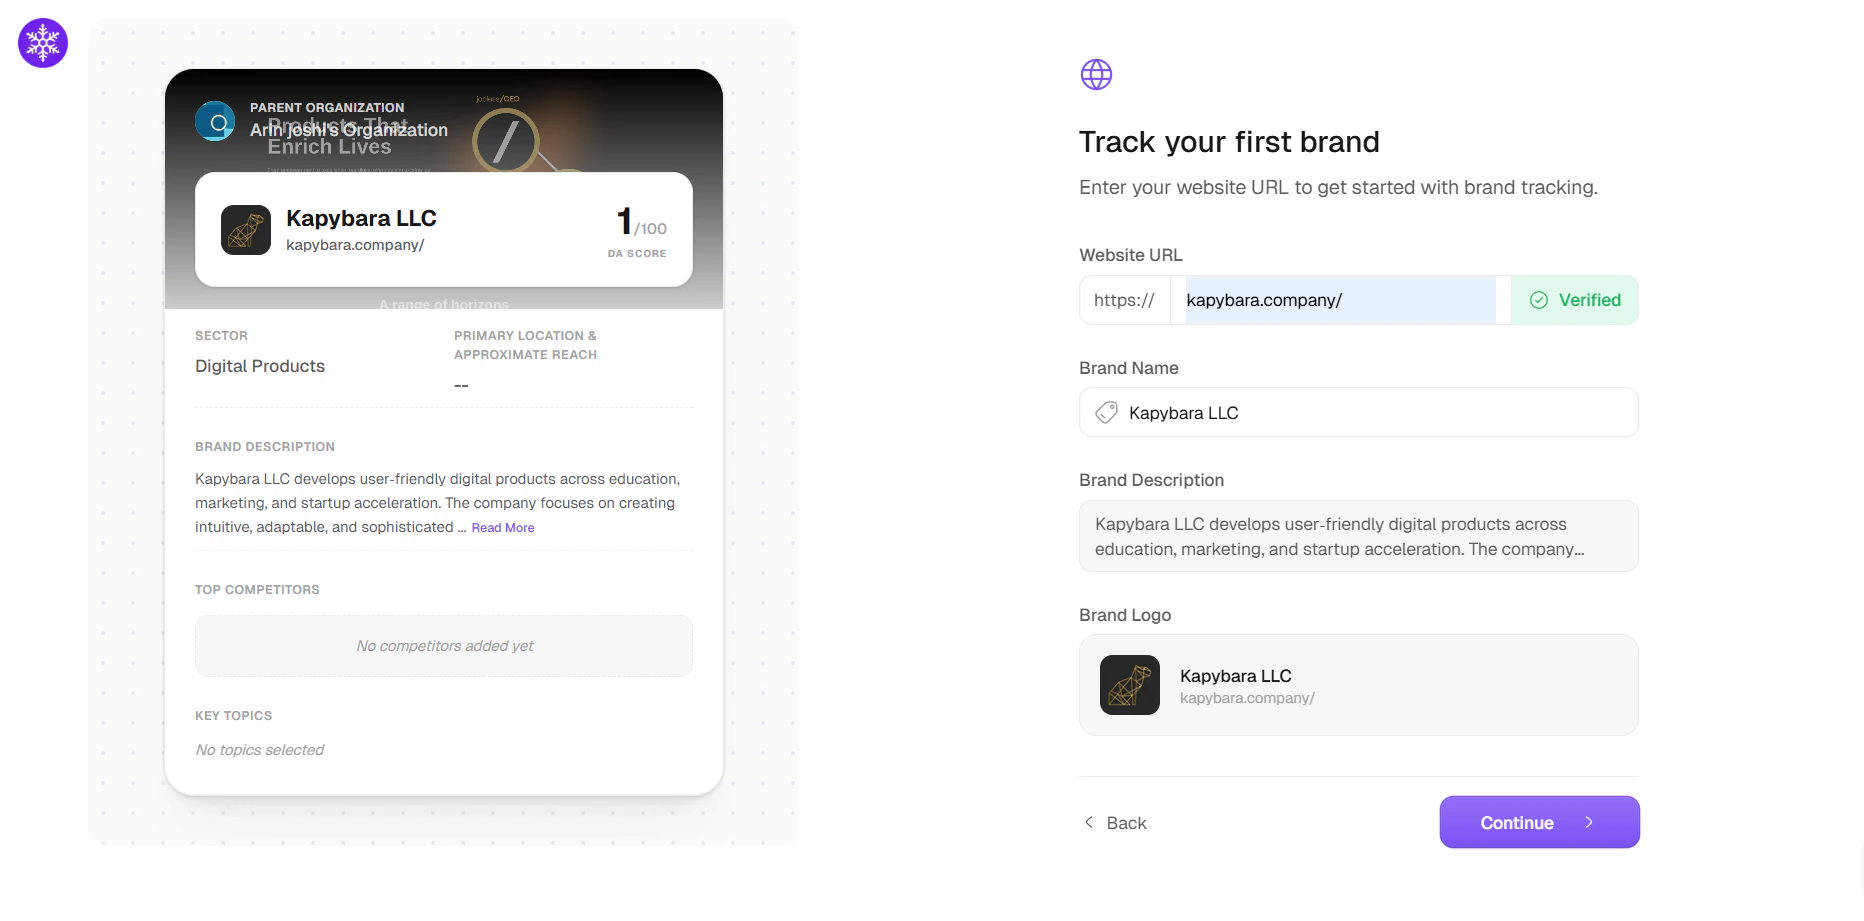Click the Kapybara logo thumbnail on brand card
This screenshot has width=1864, height=921.
245,230
